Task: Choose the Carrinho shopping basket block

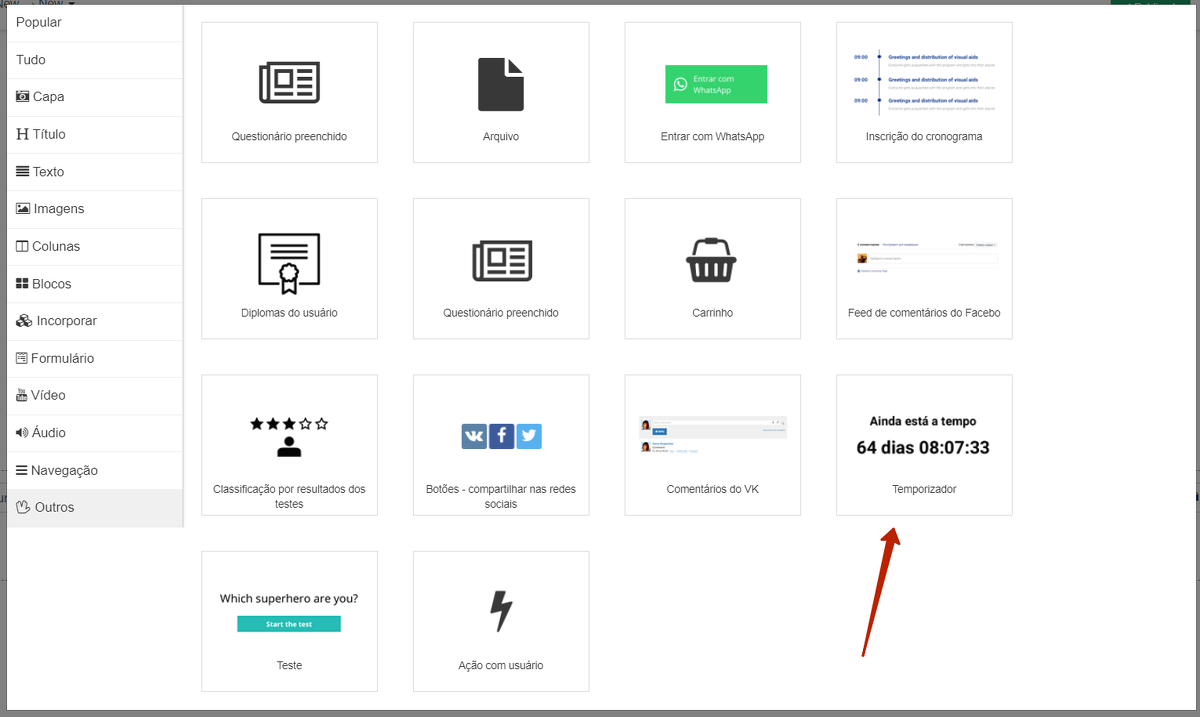Action: coord(712,268)
